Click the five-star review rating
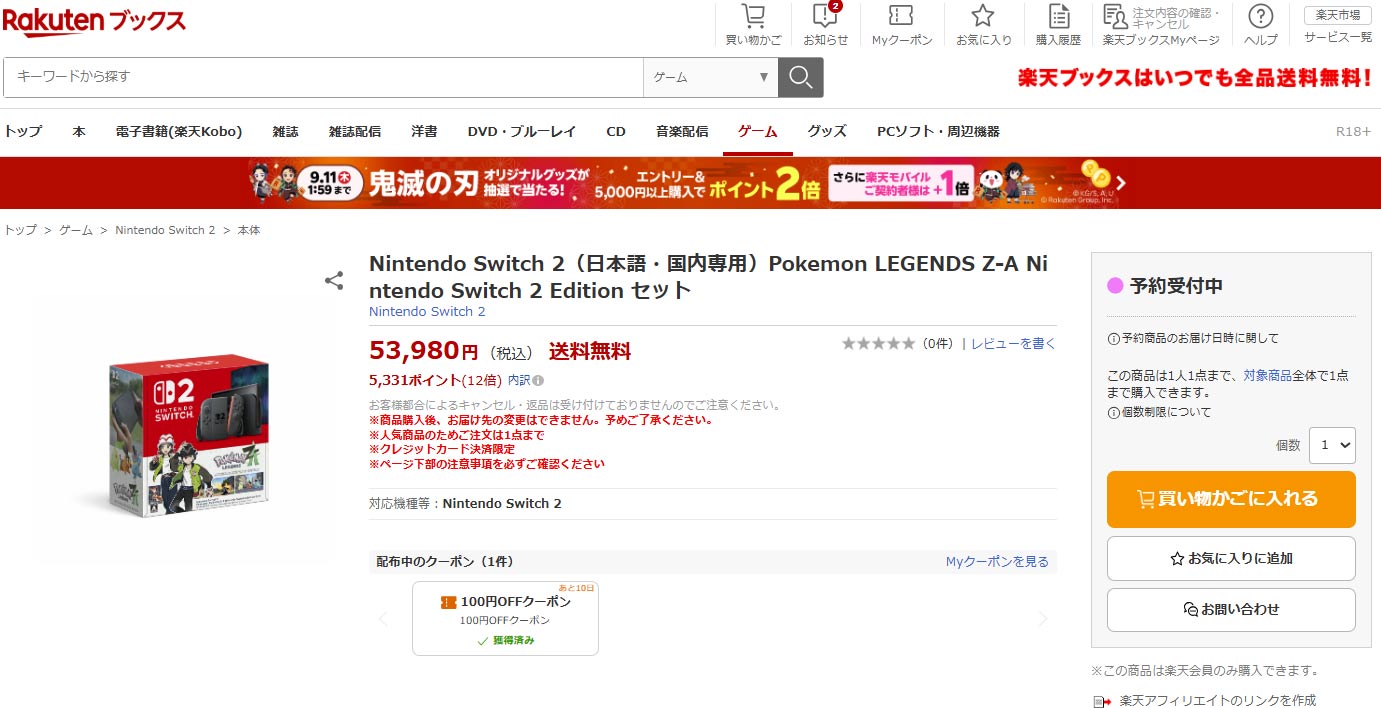The width and height of the screenshot is (1381, 708). (878, 343)
